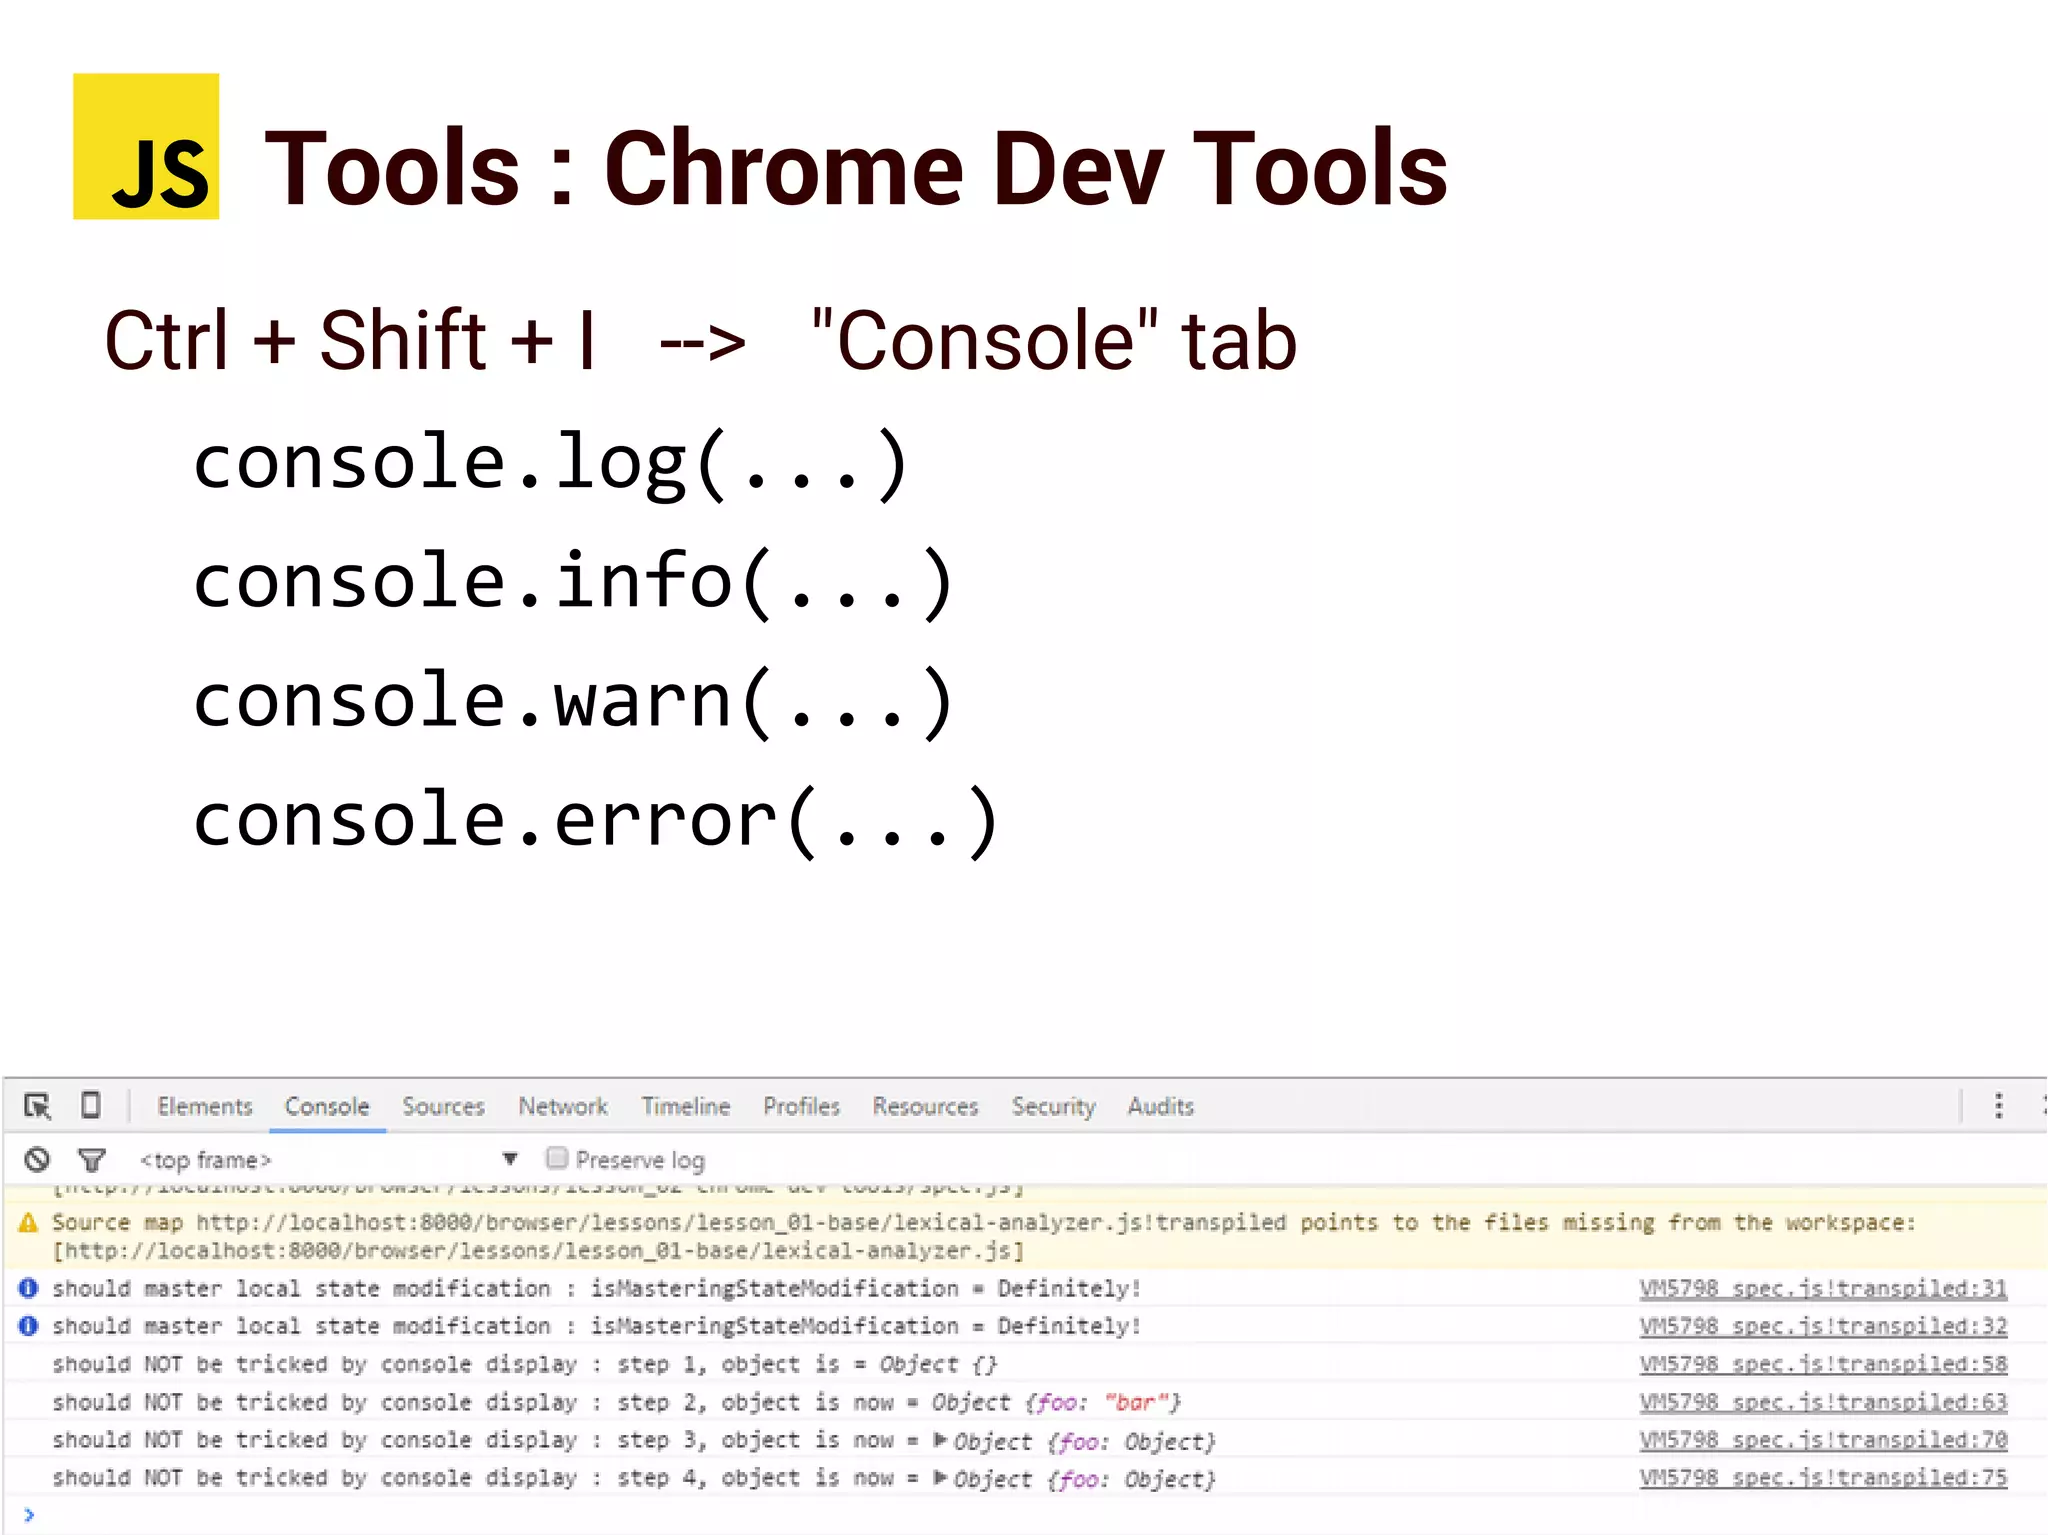Click the Source map warning message text
This screenshot has width=2048, height=1535.
click(x=984, y=1223)
